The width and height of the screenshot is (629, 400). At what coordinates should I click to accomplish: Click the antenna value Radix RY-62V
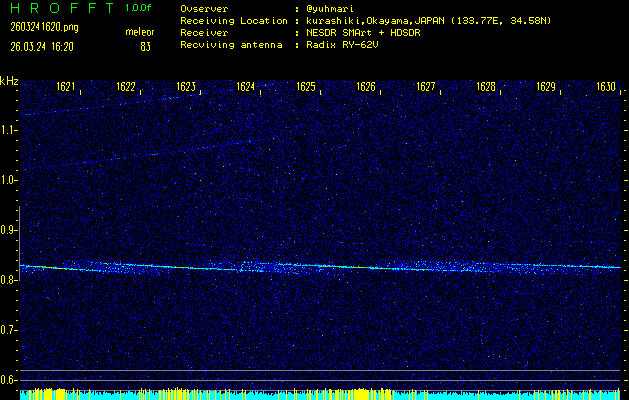click(x=342, y=45)
